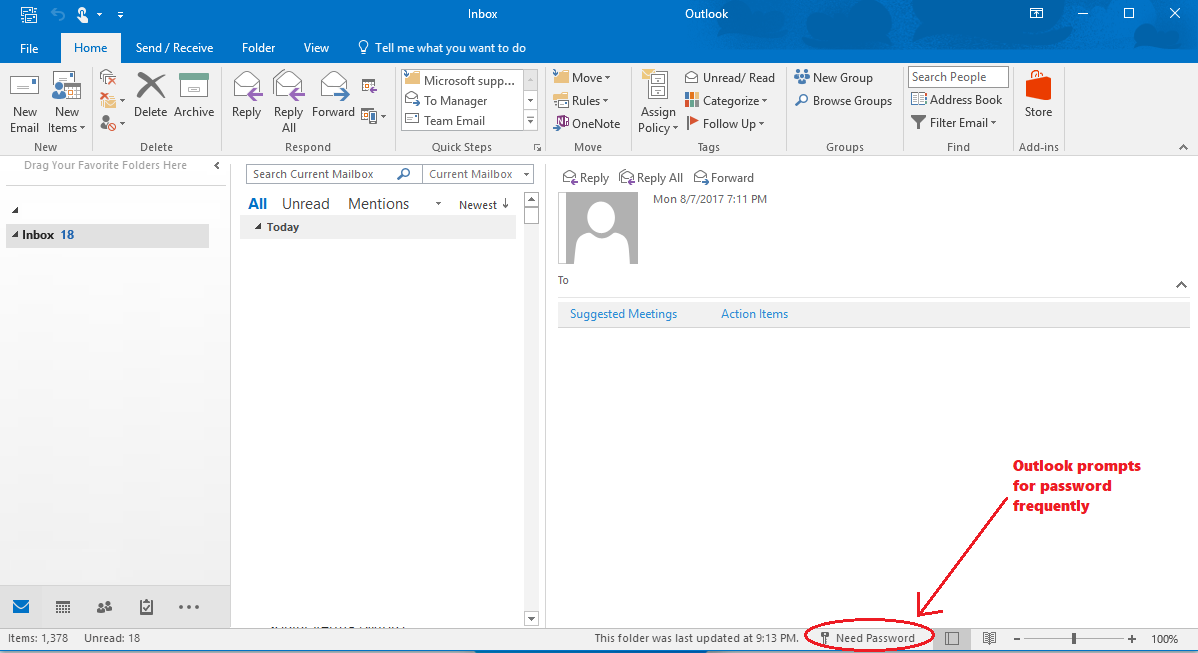Click the Reply All button

[x=651, y=177]
